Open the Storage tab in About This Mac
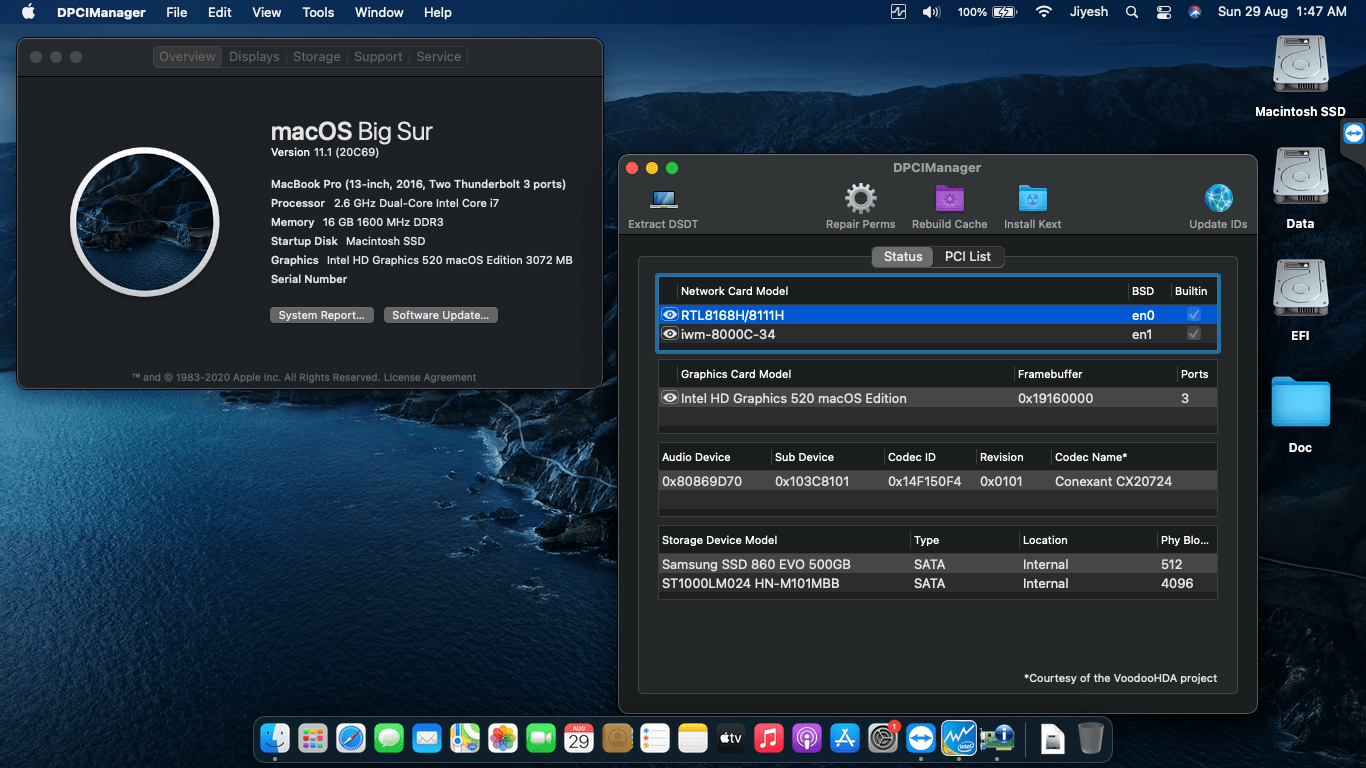 tap(317, 57)
